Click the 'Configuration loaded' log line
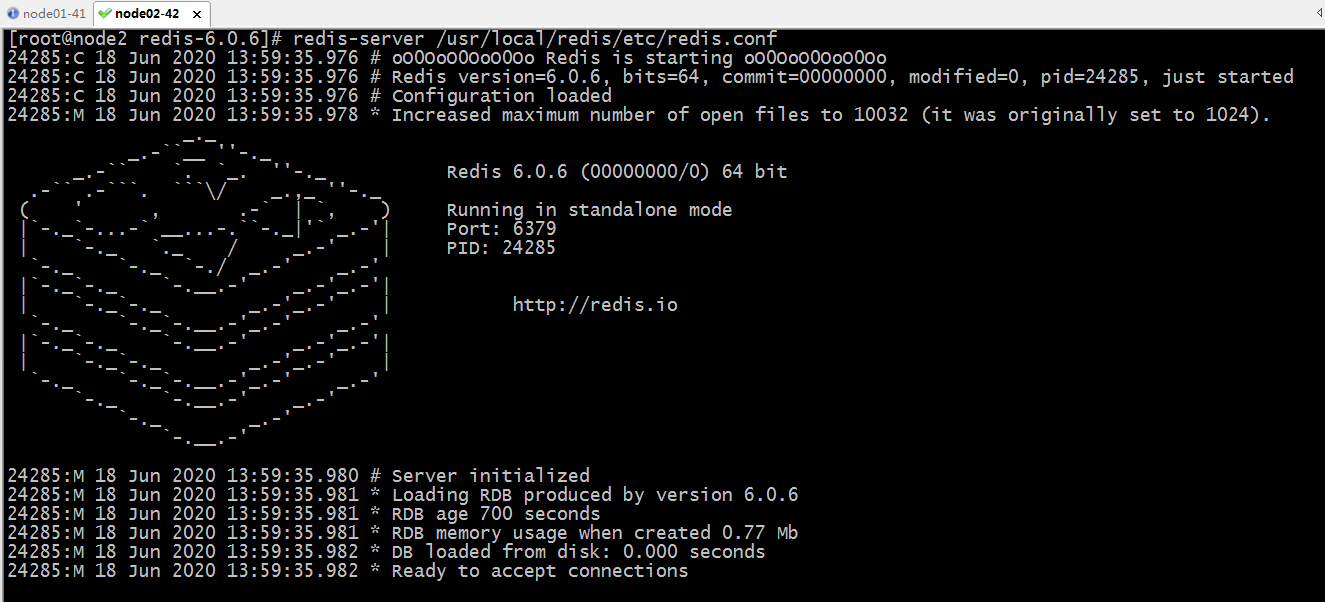Viewport: 1325px width, 602px height. (x=309, y=96)
